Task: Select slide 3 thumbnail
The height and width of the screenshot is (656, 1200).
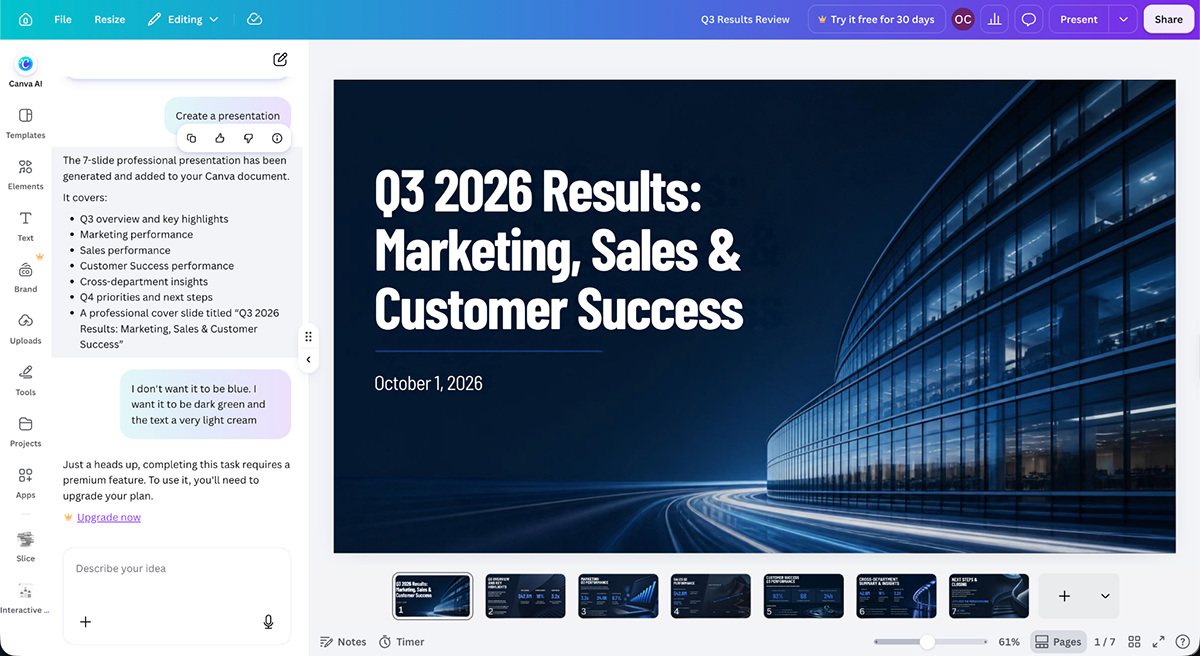Action: coord(618,596)
